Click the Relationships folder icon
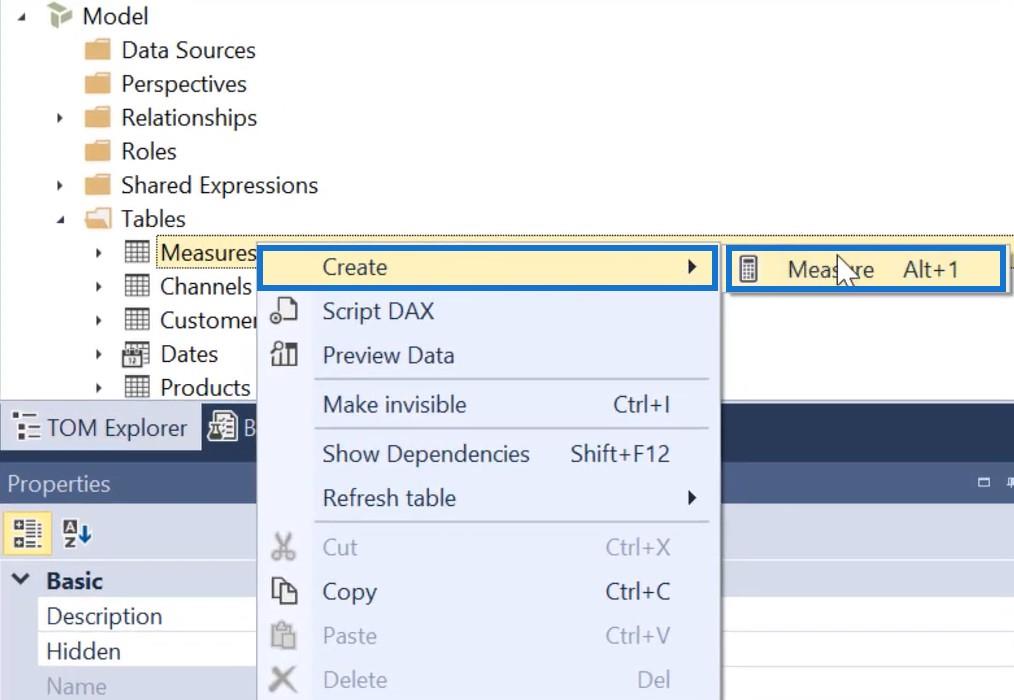The height and width of the screenshot is (700, 1014). tap(98, 117)
